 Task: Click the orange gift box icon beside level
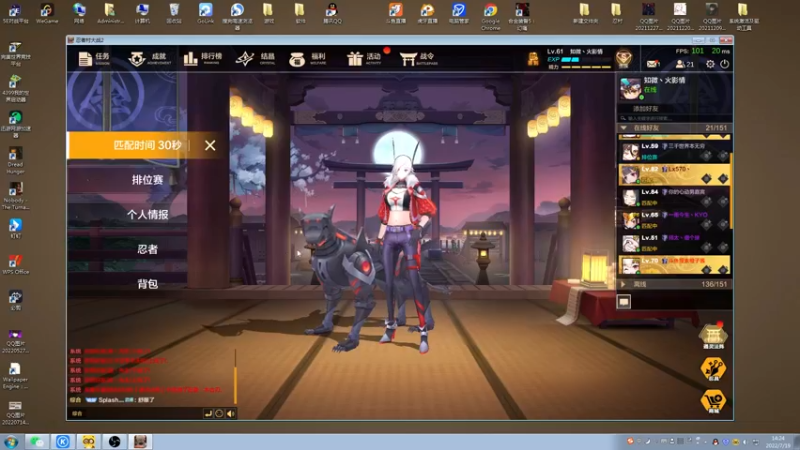click(x=533, y=59)
